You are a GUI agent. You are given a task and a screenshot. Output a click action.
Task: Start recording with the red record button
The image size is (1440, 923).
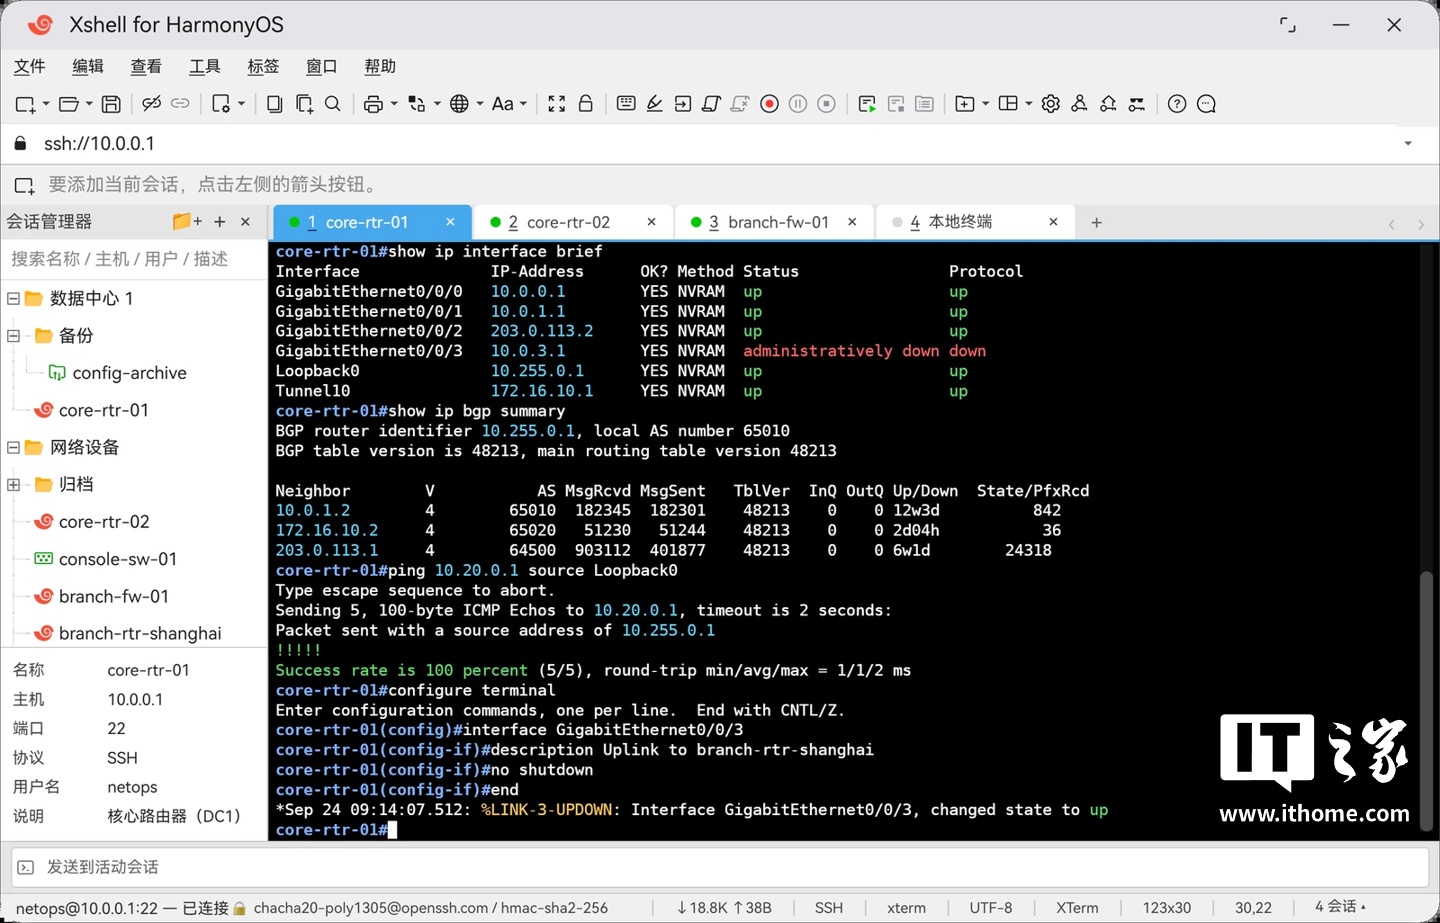pyautogui.click(x=769, y=104)
